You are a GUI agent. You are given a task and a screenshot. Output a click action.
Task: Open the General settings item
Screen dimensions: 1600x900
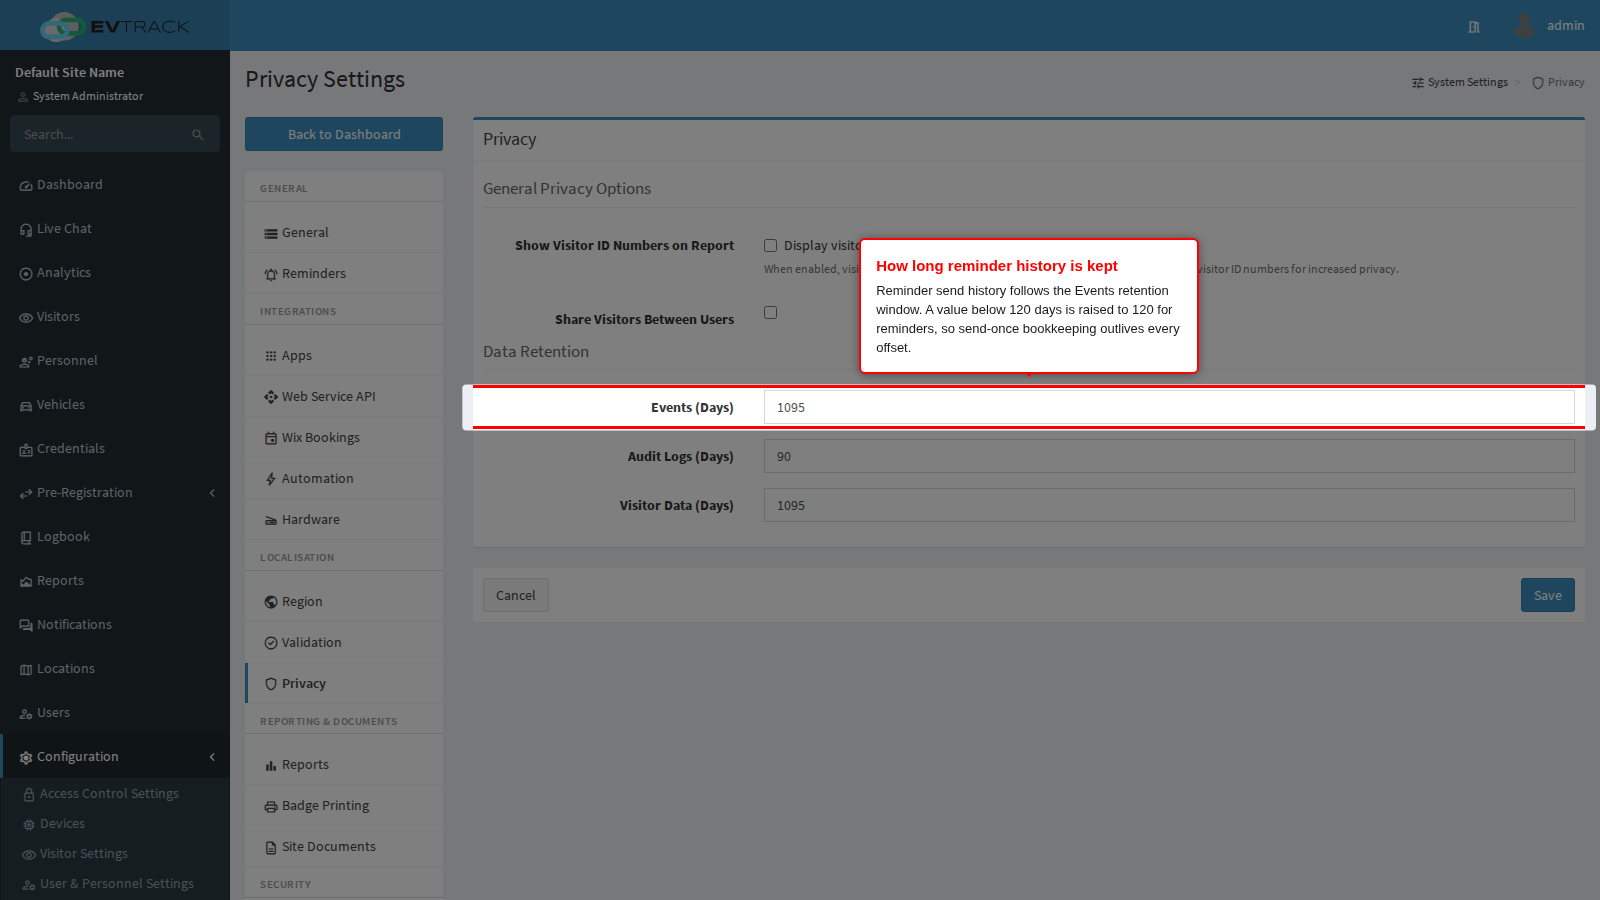coord(344,233)
